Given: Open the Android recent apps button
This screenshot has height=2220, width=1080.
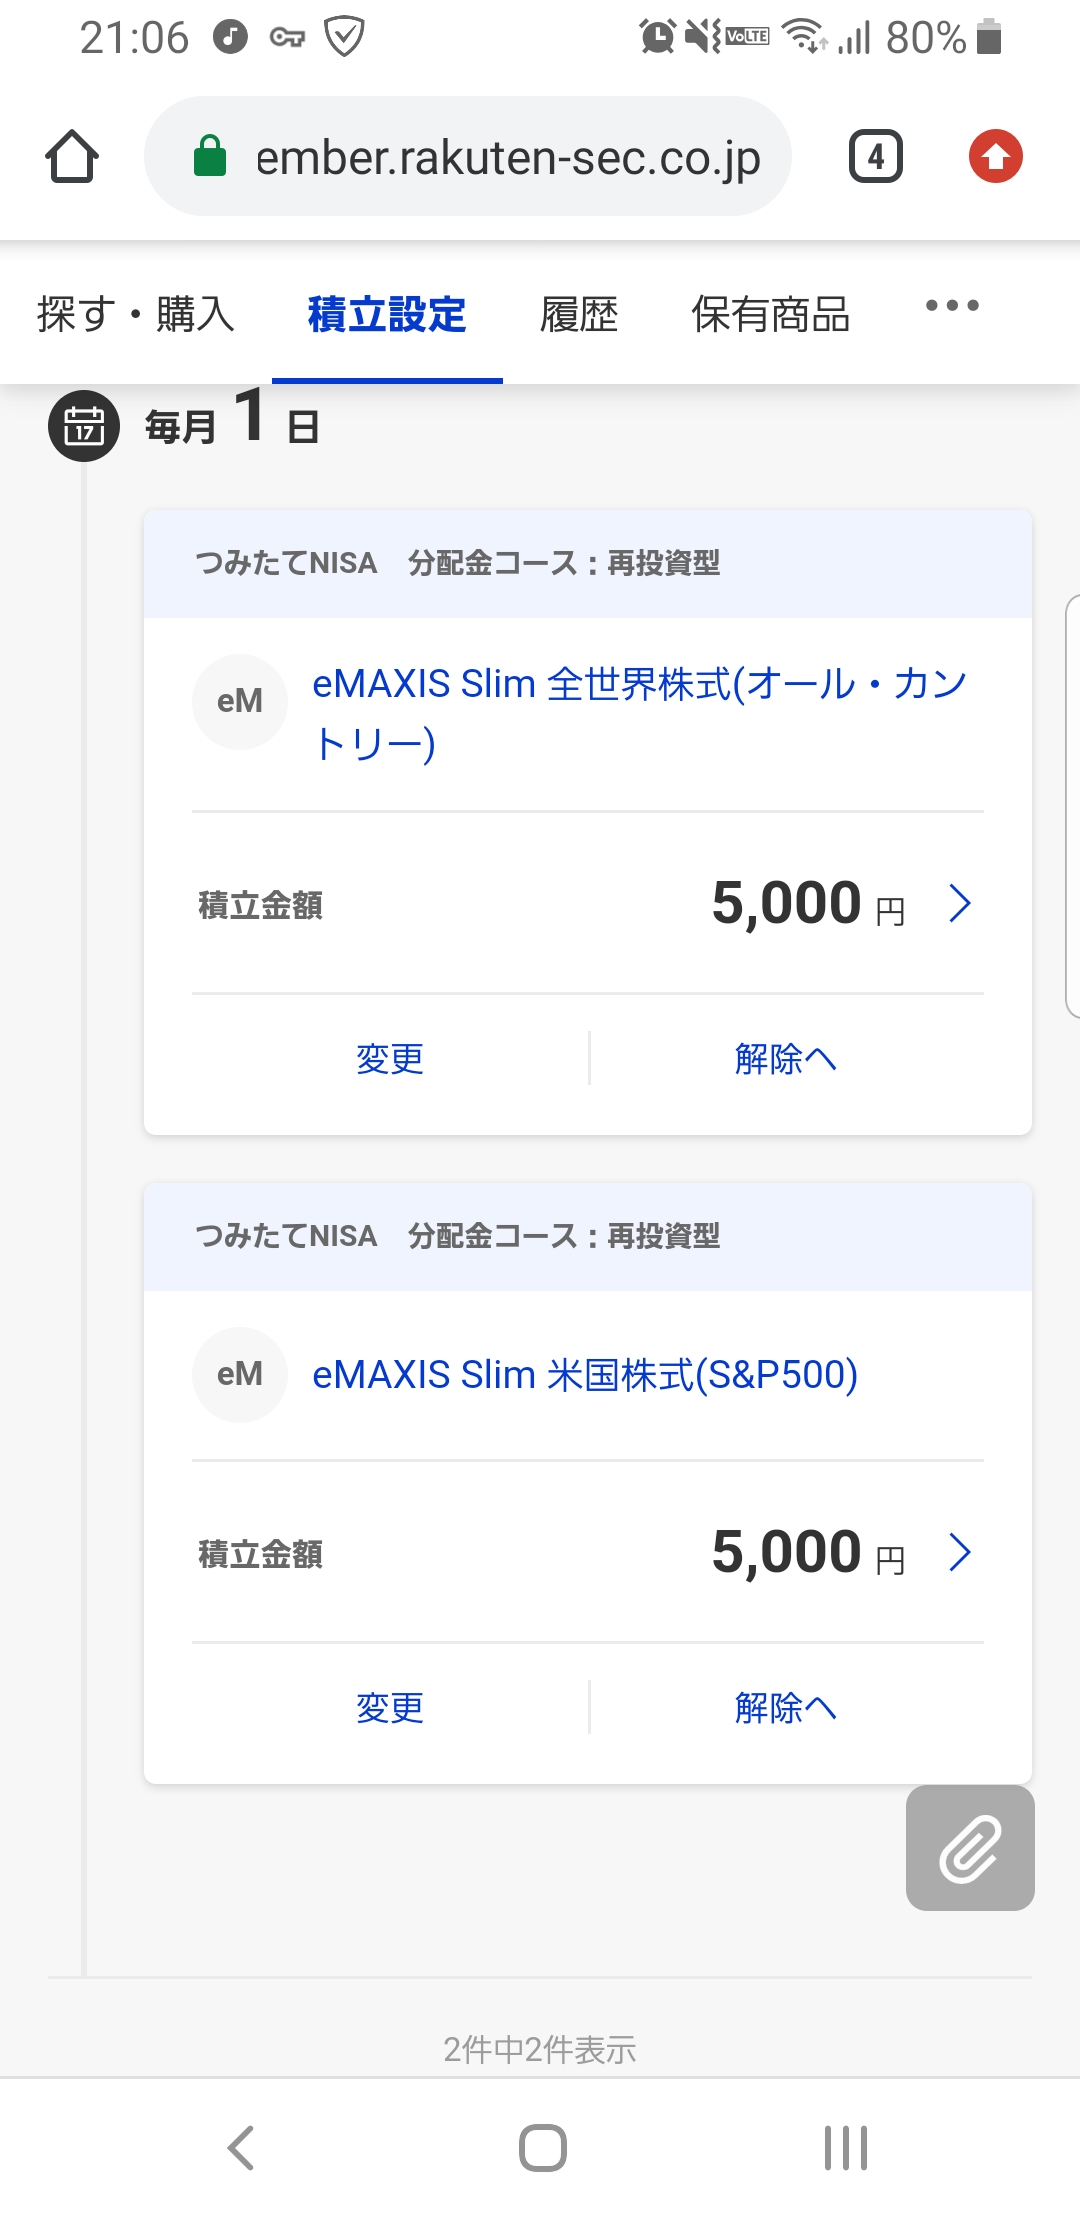Looking at the screenshot, I should 845,2147.
